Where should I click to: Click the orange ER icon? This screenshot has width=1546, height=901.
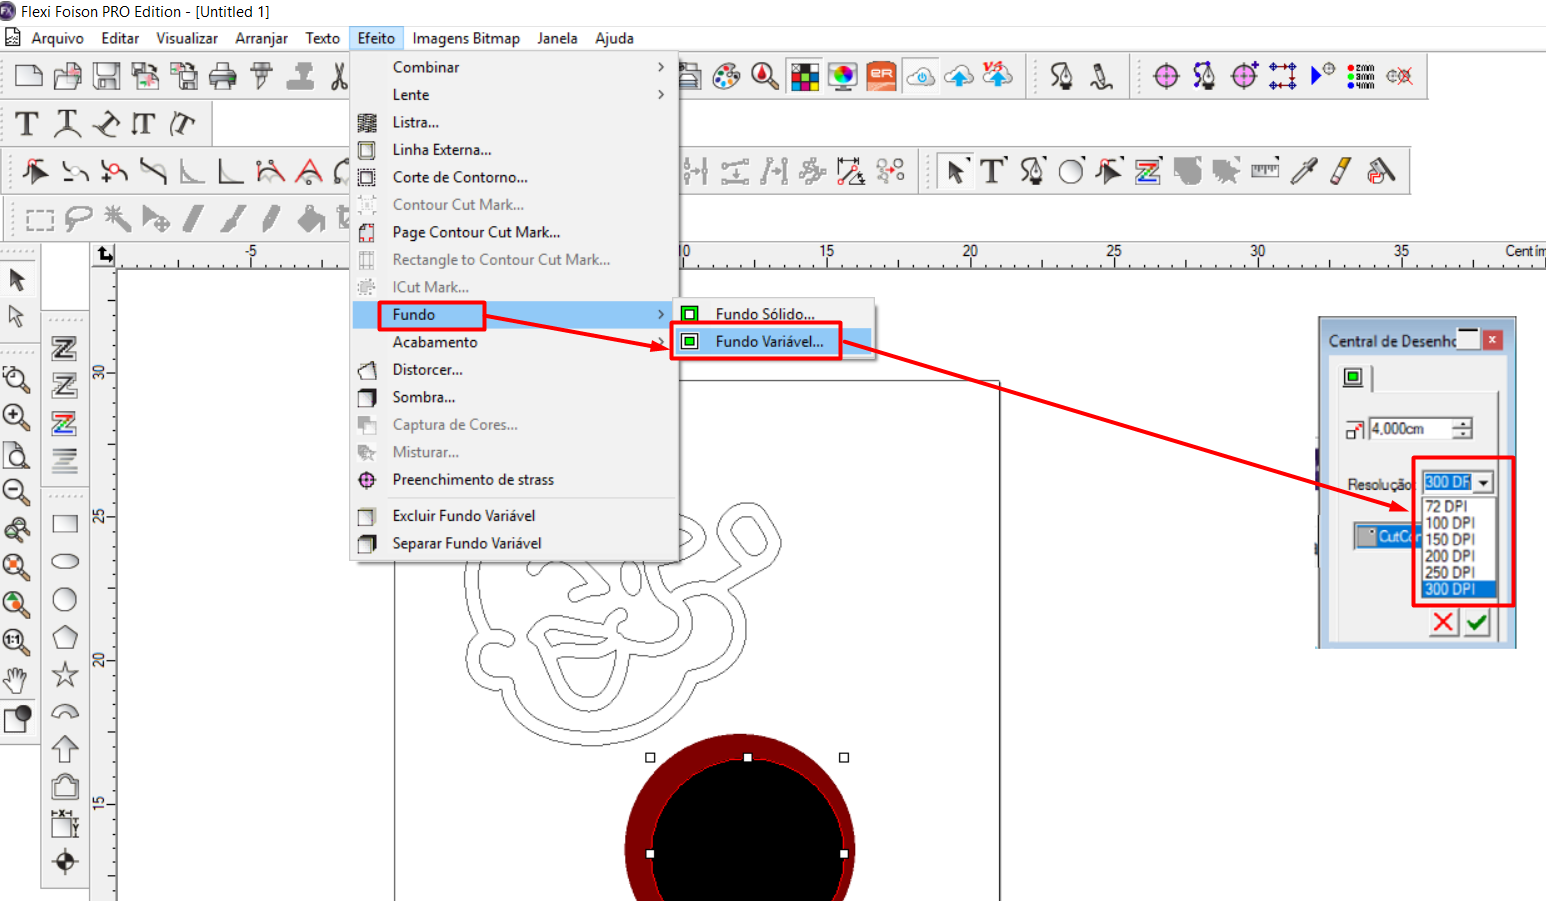(x=882, y=76)
